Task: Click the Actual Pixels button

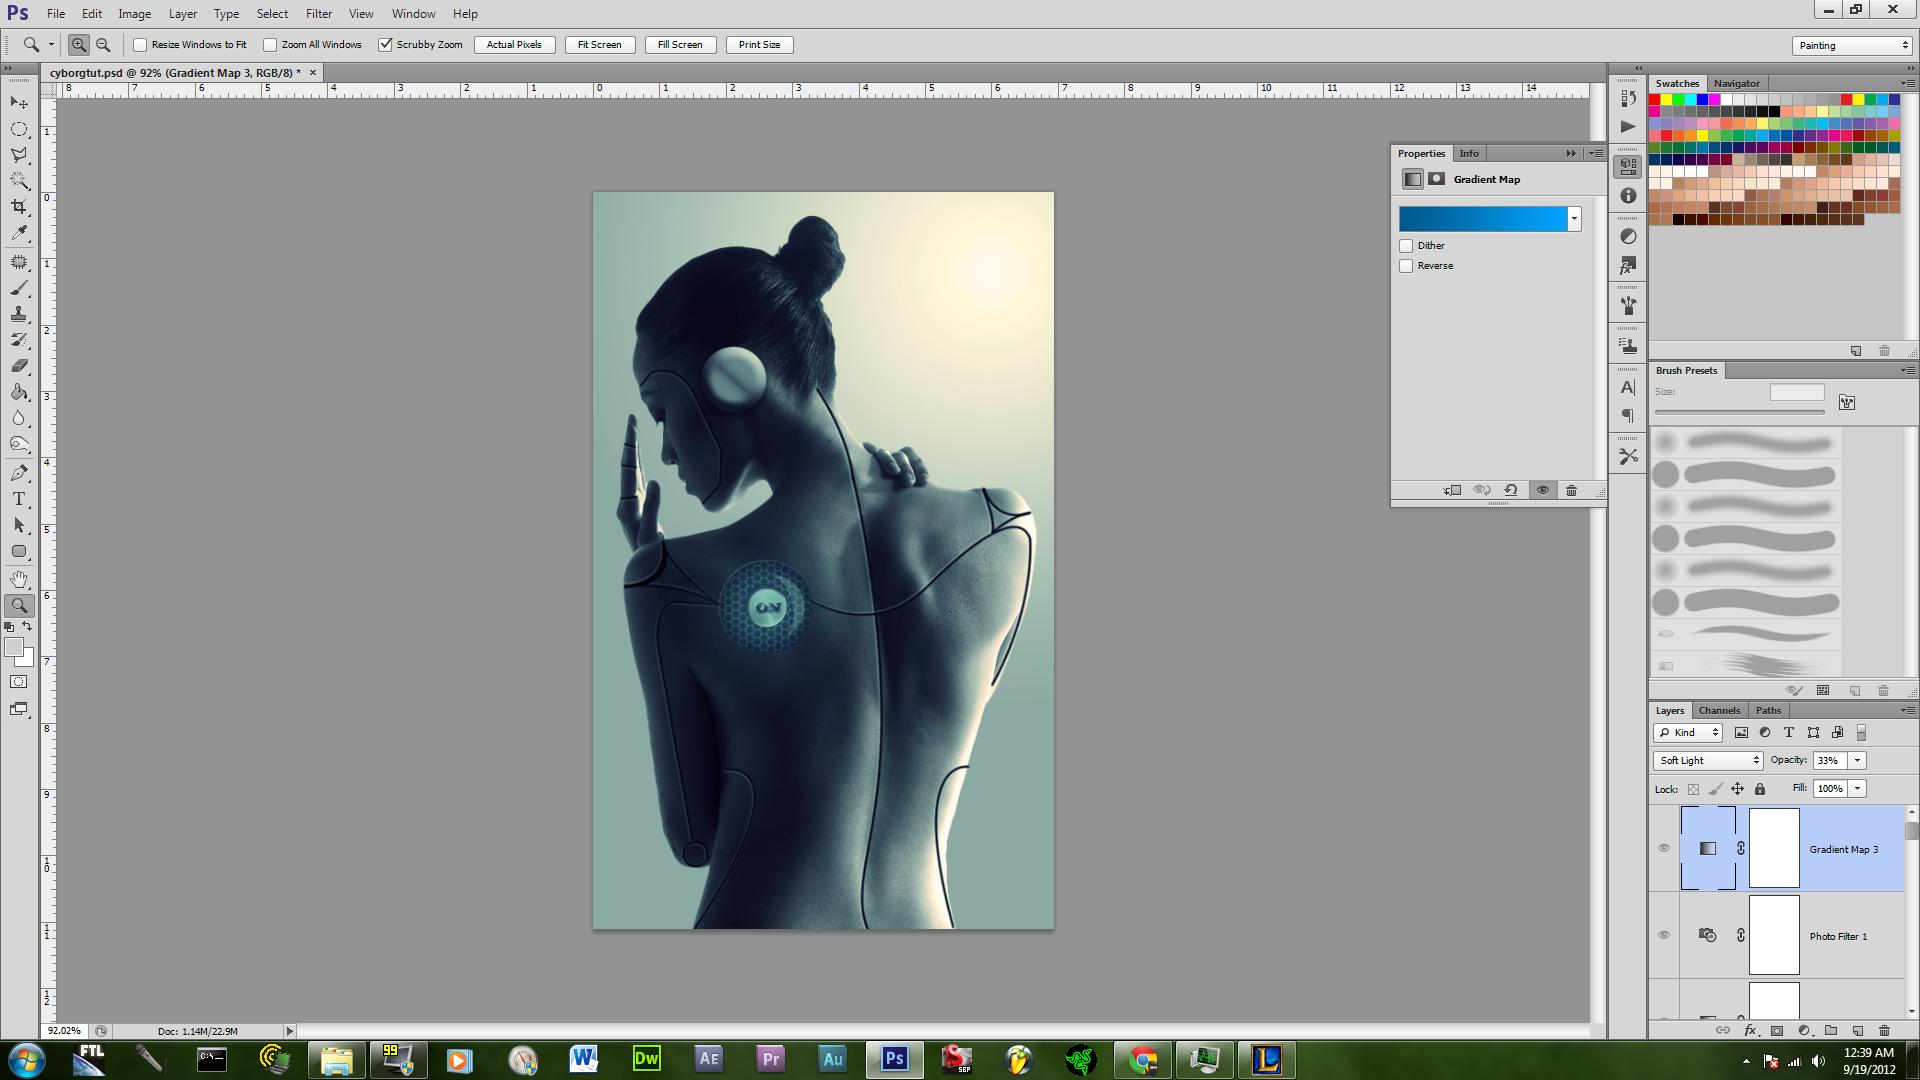Action: click(x=514, y=45)
